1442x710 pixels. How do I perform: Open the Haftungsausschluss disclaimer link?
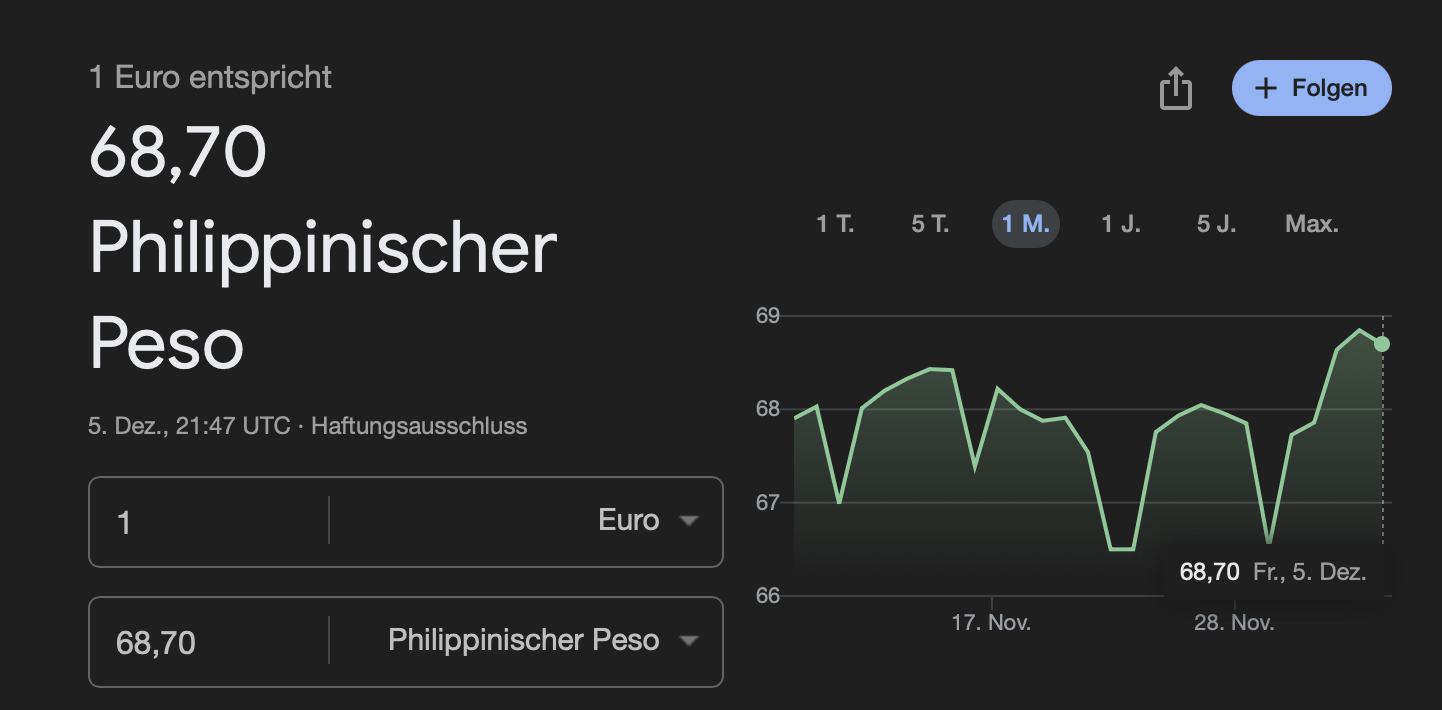click(x=419, y=426)
